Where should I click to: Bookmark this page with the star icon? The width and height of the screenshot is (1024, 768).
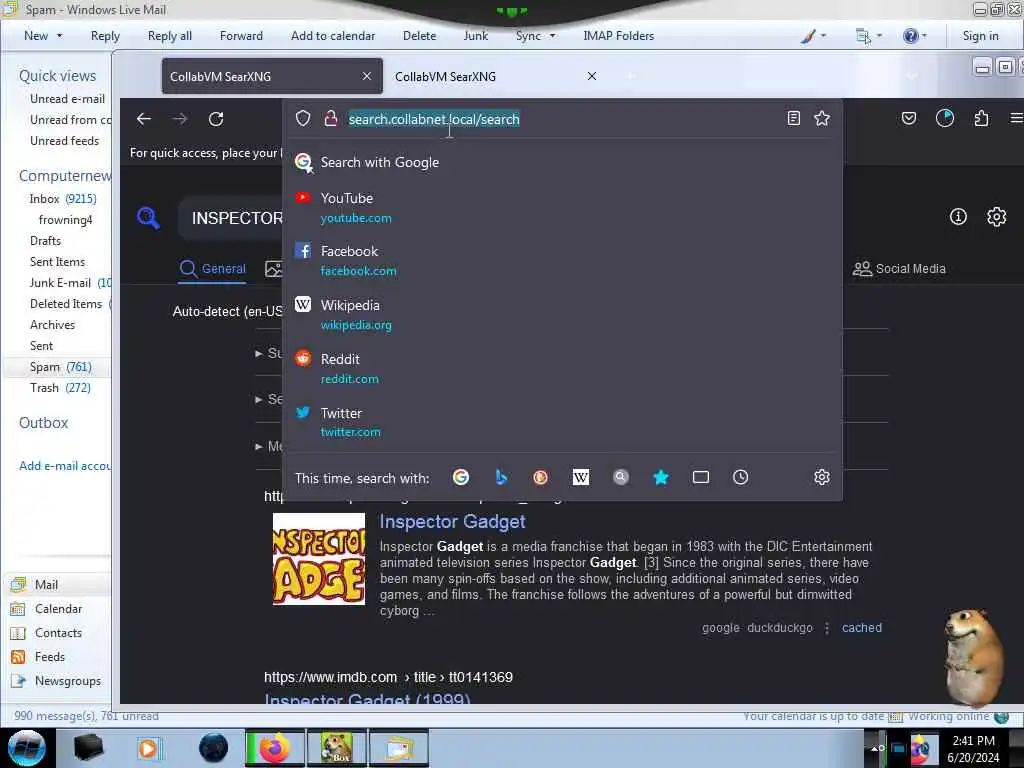[822, 118]
